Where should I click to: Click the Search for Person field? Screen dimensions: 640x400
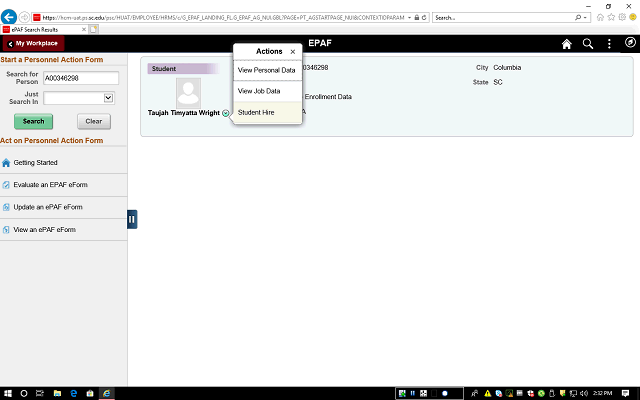pos(81,78)
